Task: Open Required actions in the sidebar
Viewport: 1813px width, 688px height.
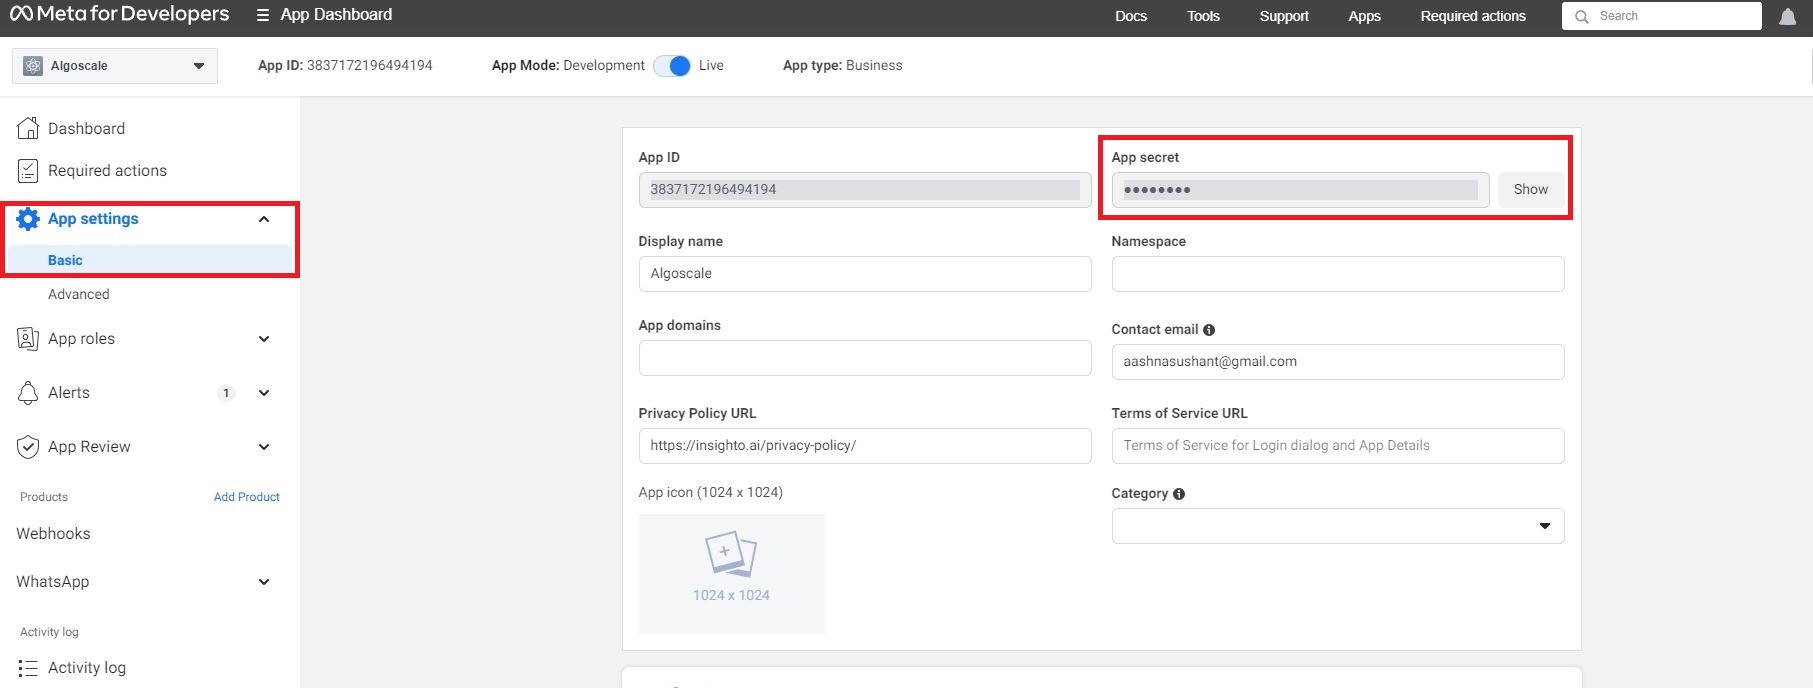Action: [x=107, y=170]
